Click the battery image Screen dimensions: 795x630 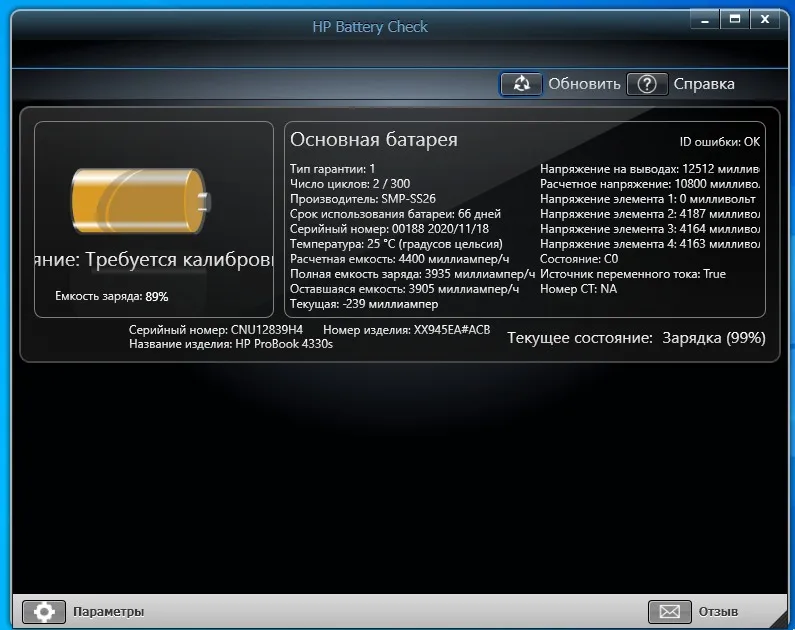pos(141,201)
